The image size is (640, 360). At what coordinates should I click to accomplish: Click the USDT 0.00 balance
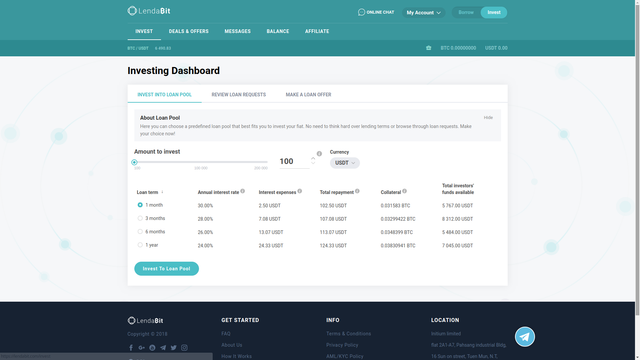496,48
